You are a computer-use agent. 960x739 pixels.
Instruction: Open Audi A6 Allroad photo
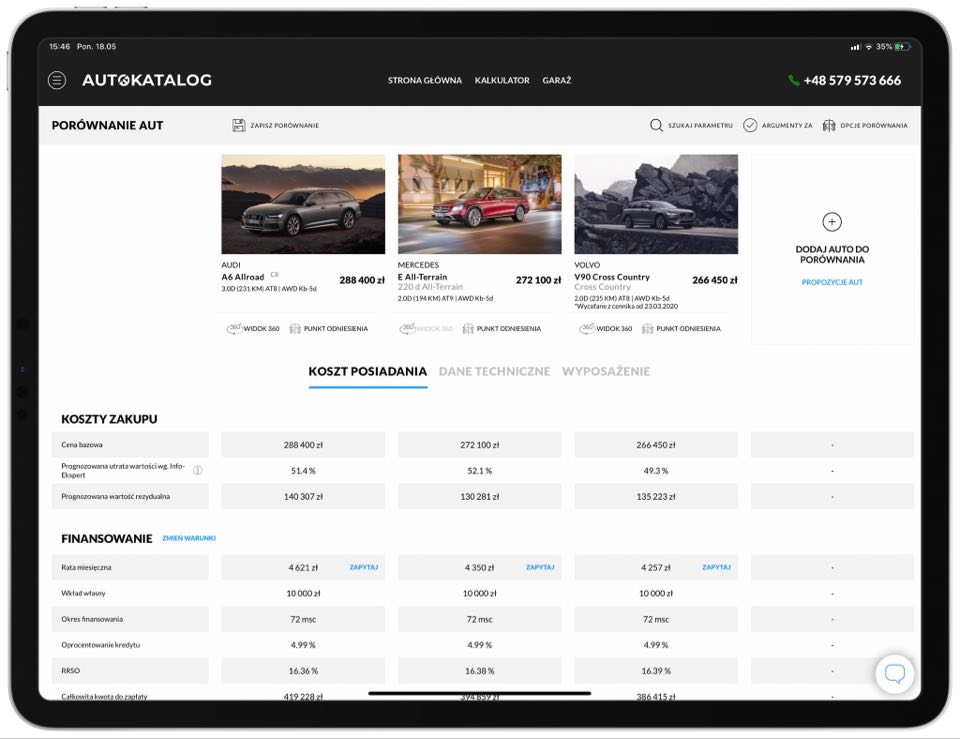pos(303,204)
